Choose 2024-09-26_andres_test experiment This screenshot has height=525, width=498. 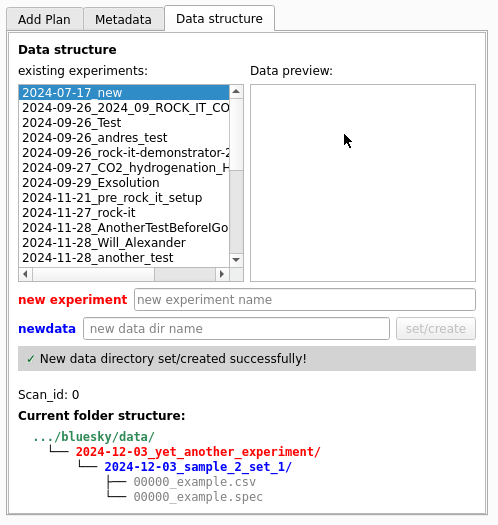coord(124,138)
